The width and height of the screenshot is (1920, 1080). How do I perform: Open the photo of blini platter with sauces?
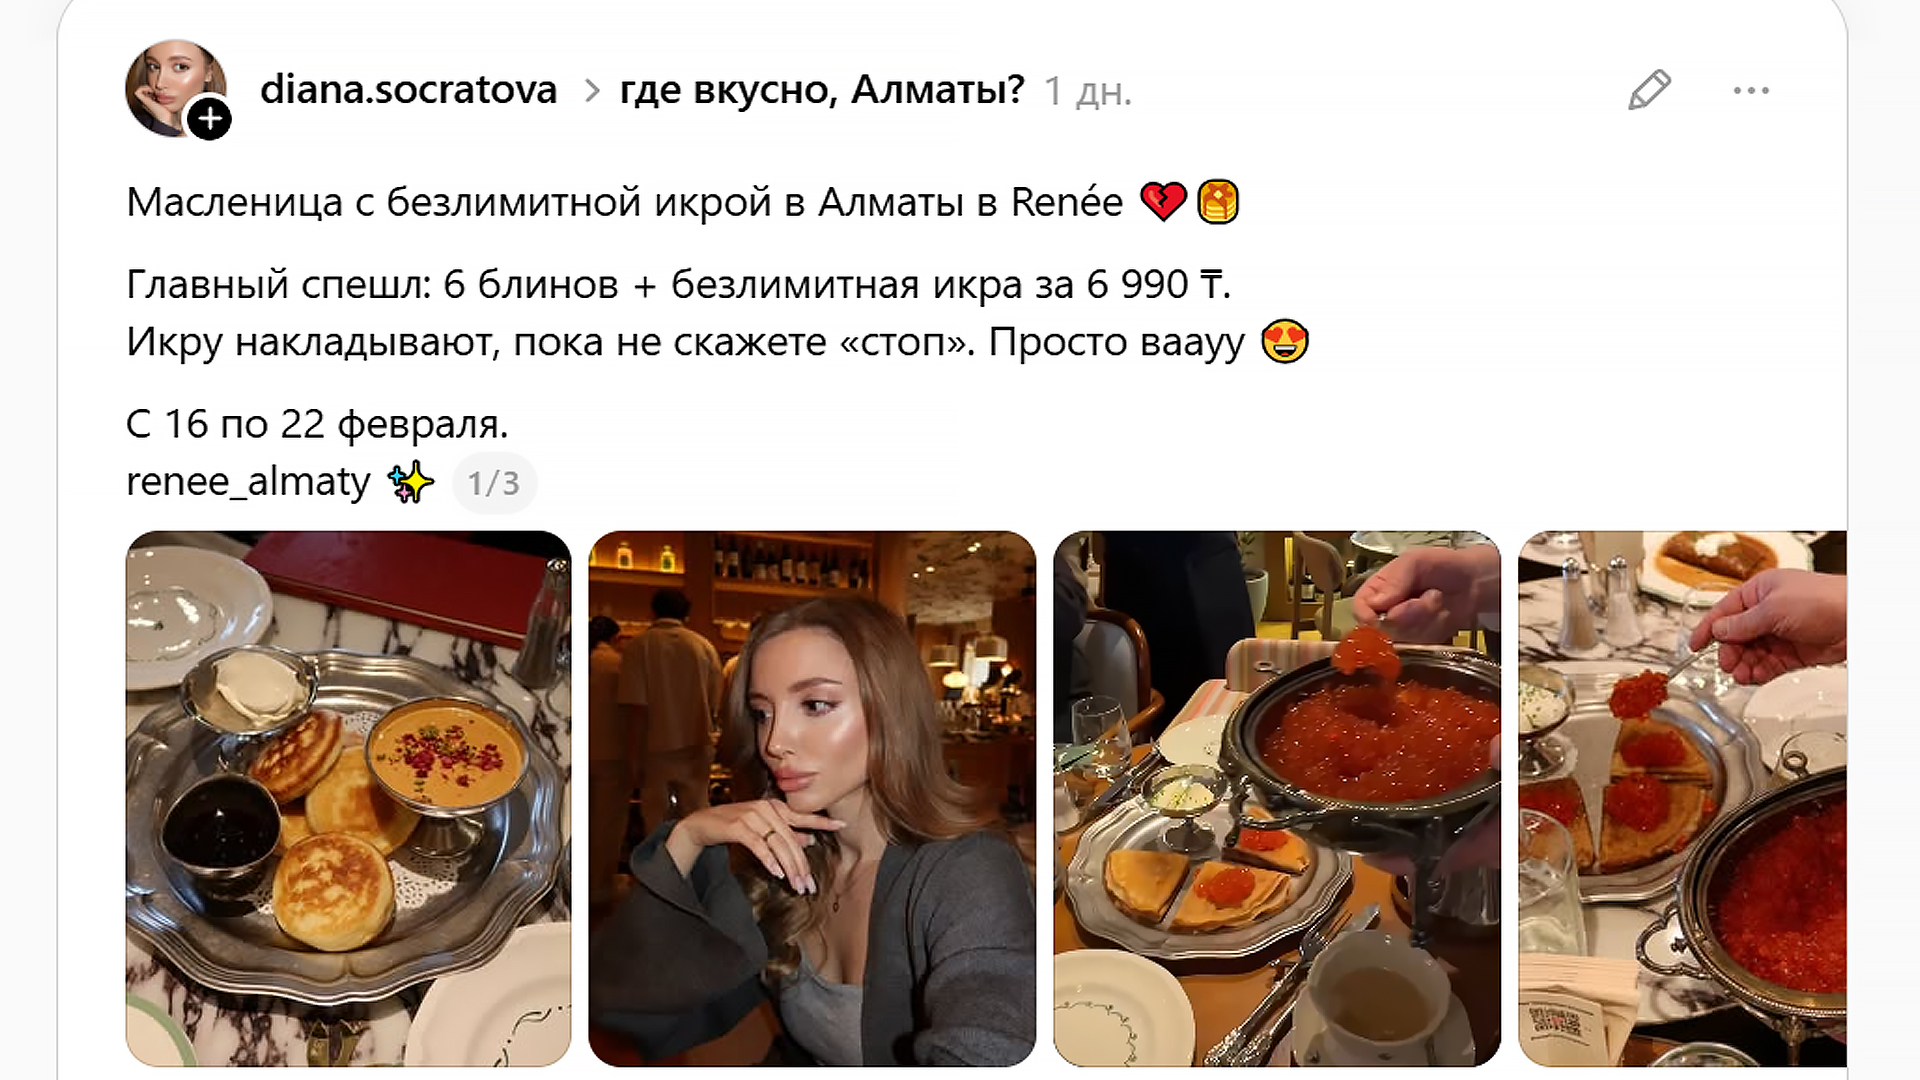[348, 798]
